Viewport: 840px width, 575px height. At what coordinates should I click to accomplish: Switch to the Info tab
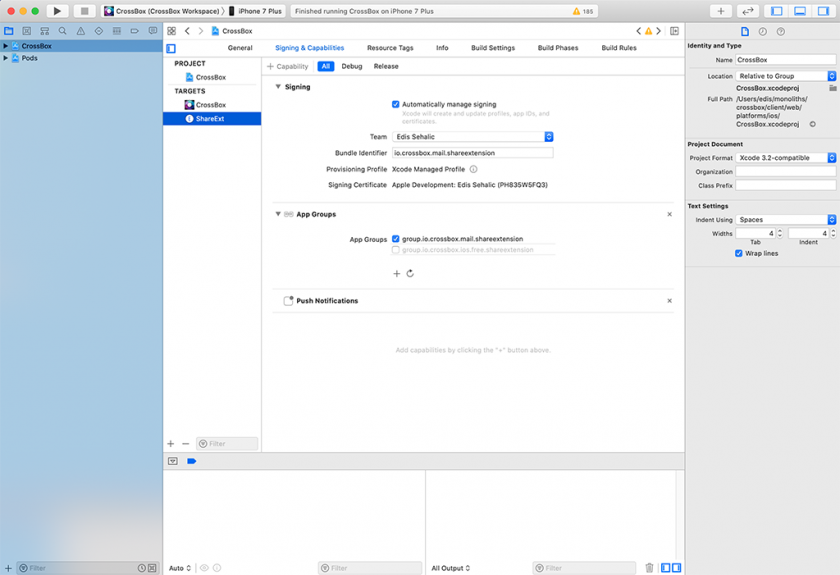[442, 48]
